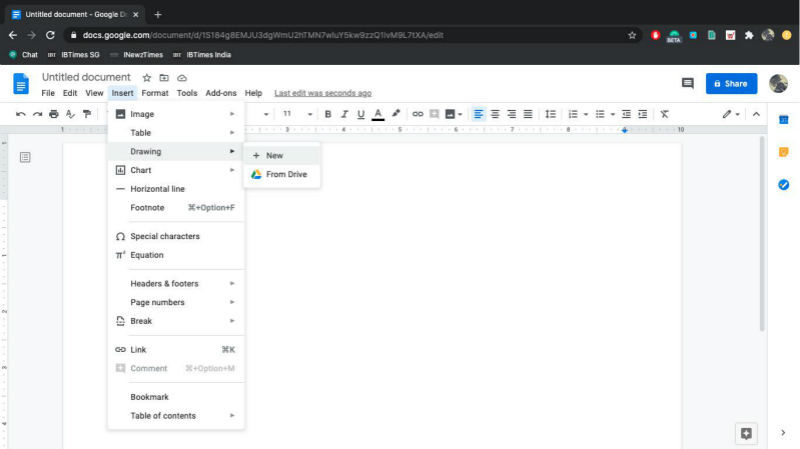Click the text color button

(378, 114)
